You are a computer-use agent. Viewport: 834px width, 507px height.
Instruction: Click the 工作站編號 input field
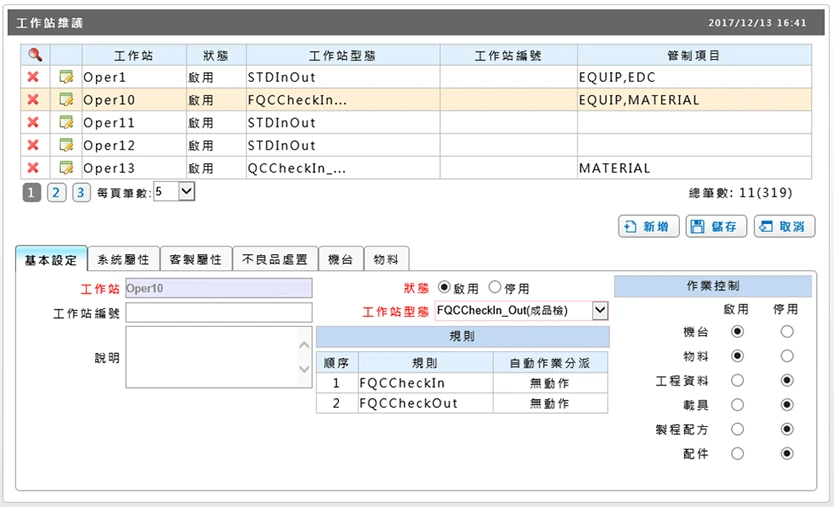coord(219,313)
